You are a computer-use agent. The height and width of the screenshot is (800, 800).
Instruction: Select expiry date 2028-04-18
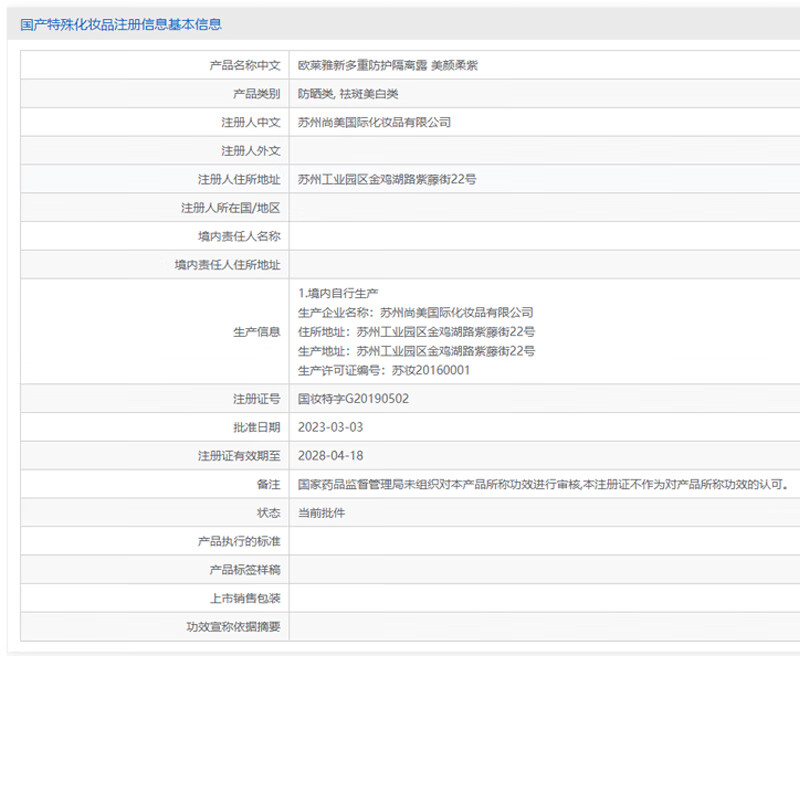pos(330,456)
